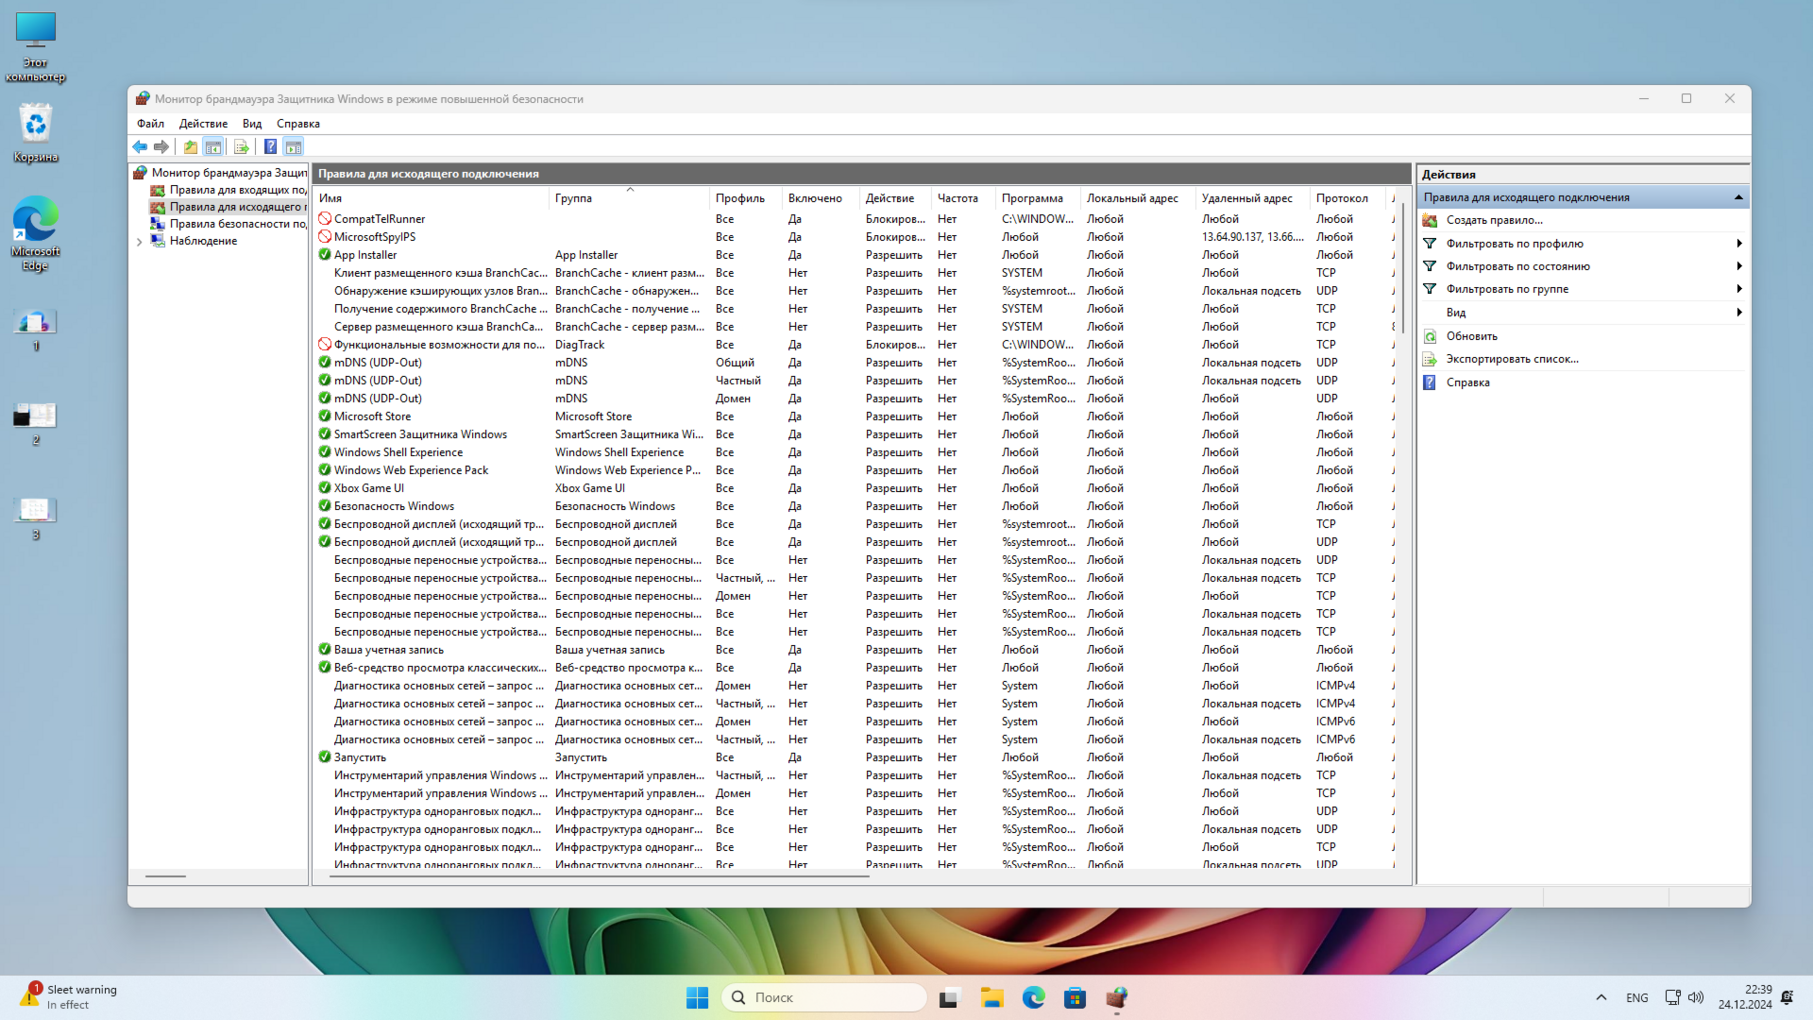Sort rules by the Имя column header
The image size is (1813, 1020).
click(431, 198)
